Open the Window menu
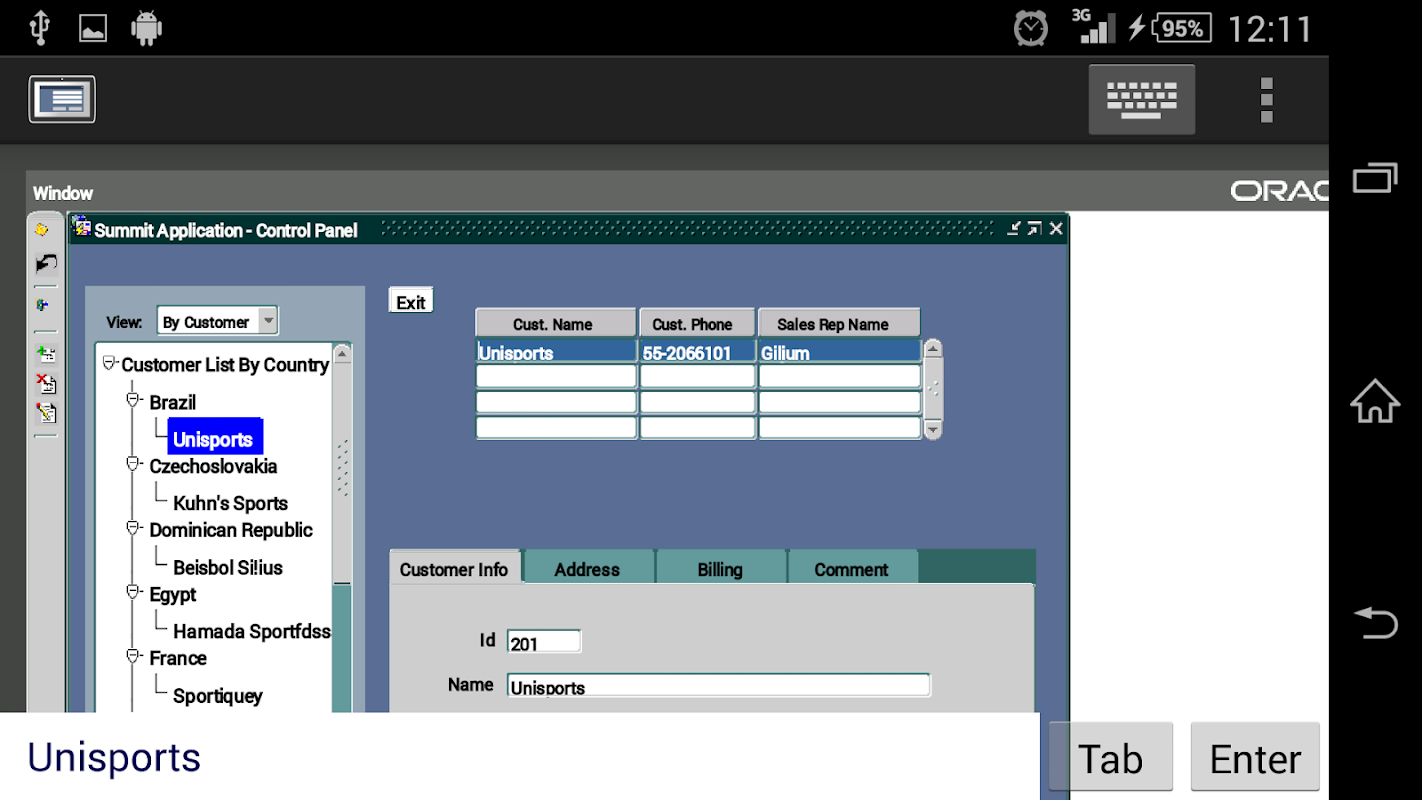The width and height of the screenshot is (1422, 800). (63, 193)
